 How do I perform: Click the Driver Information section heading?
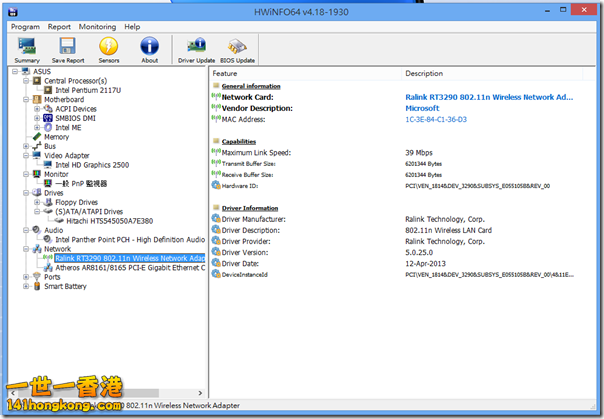[x=250, y=208]
